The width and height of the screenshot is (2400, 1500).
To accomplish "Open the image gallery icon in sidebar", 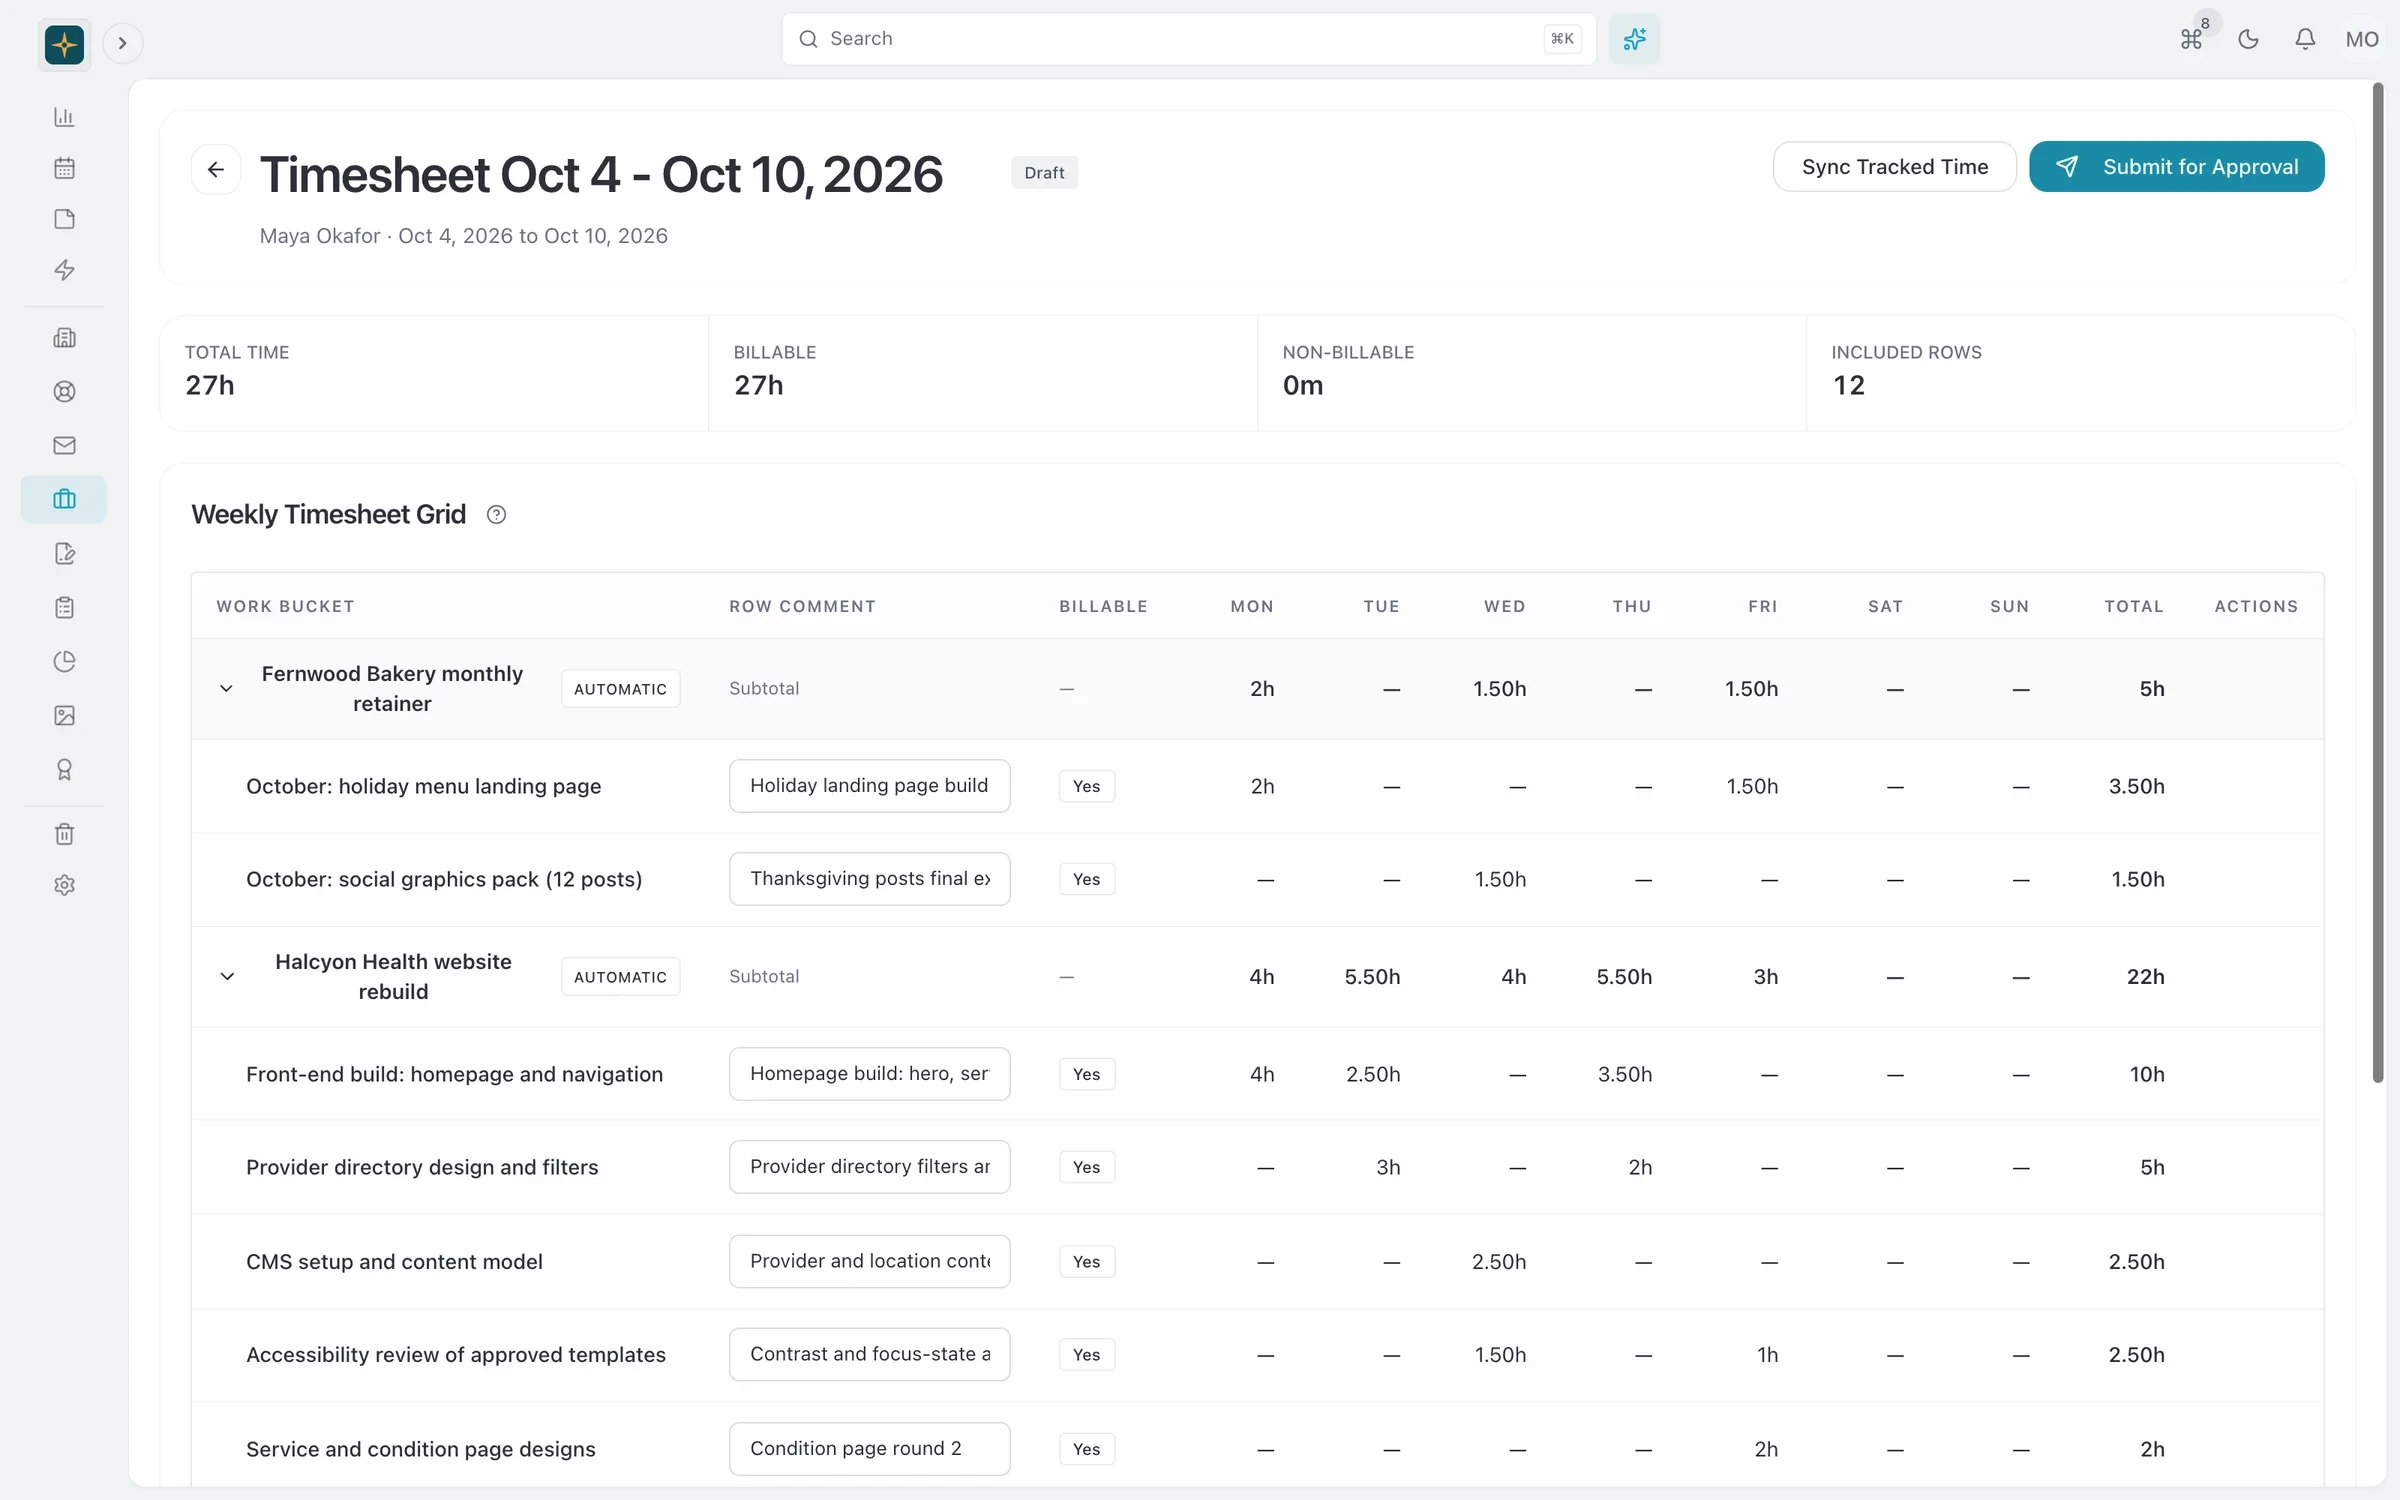I will (x=64, y=715).
